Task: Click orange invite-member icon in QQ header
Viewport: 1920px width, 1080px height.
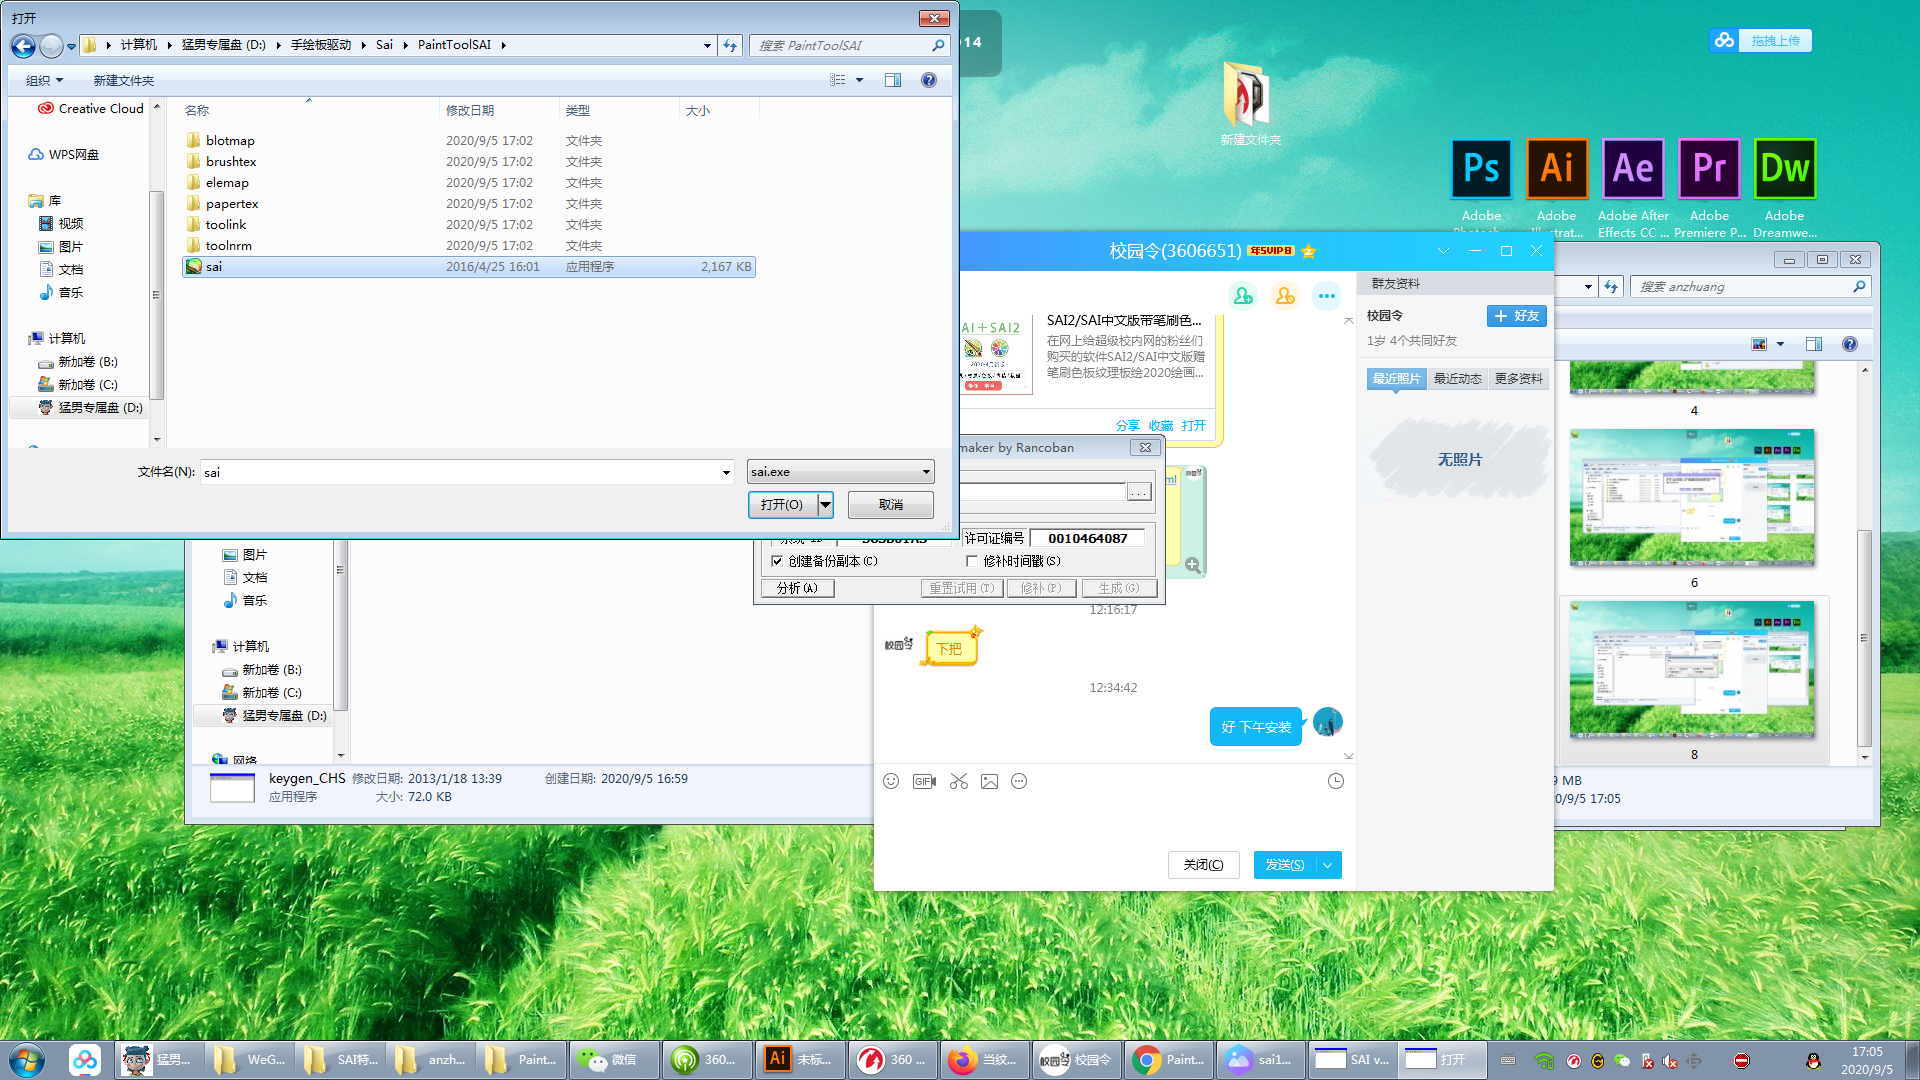Action: click(1285, 296)
